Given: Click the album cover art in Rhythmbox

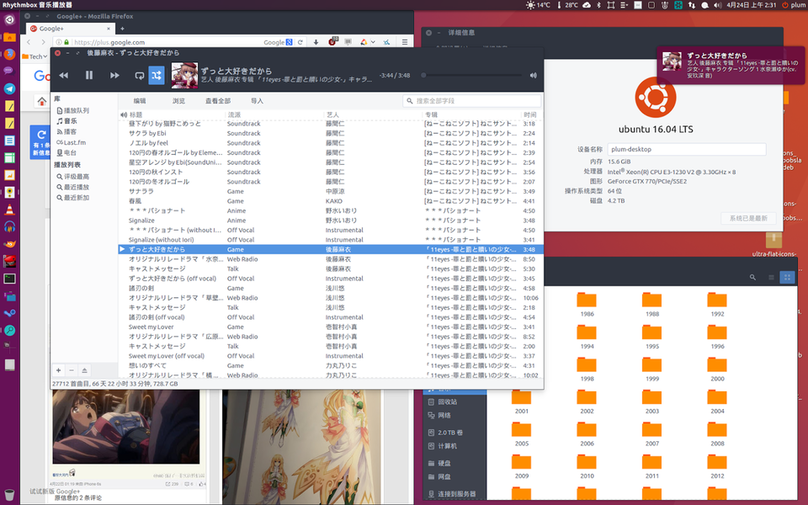Looking at the screenshot, I should (x=184, y=75).
